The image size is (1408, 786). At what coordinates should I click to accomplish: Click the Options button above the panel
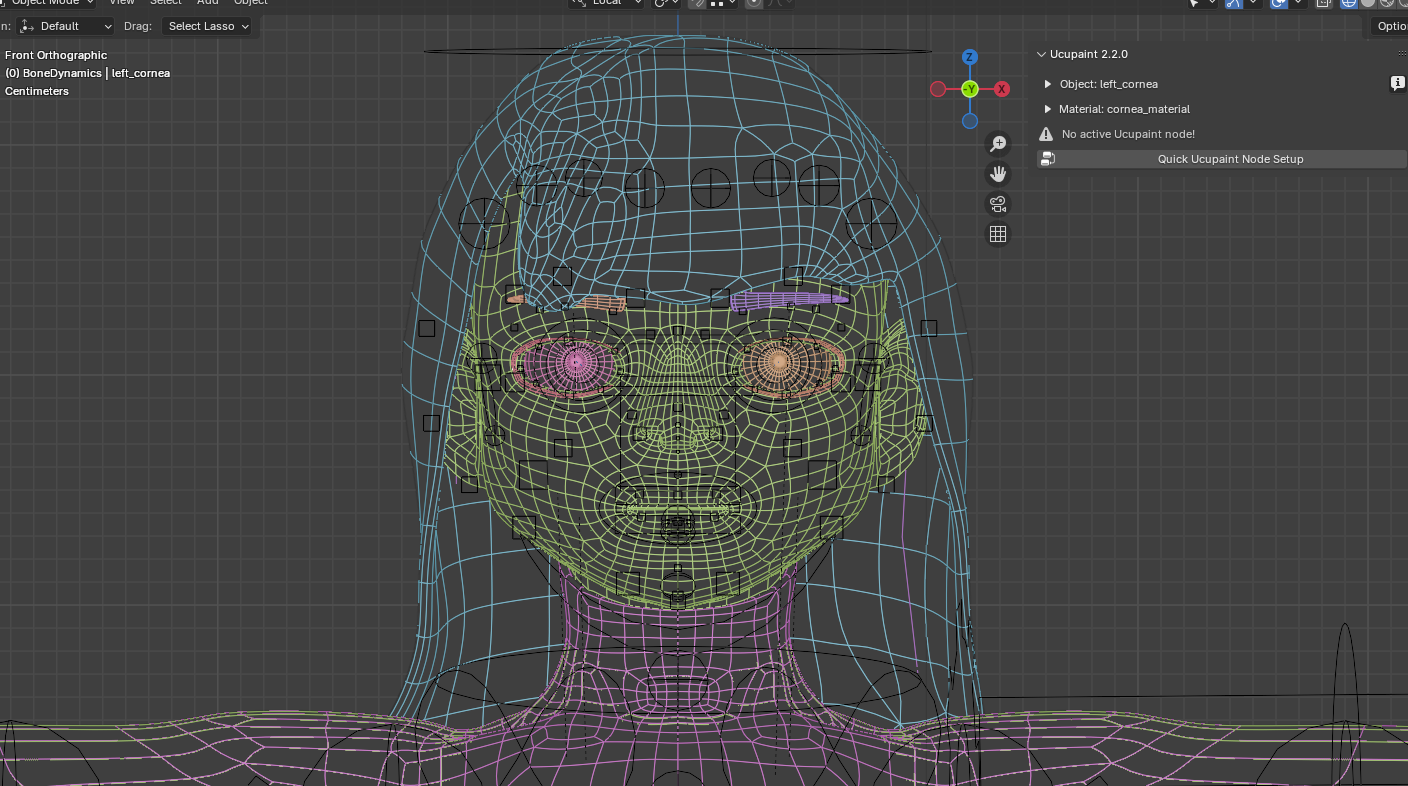(x=1393, y=26)
